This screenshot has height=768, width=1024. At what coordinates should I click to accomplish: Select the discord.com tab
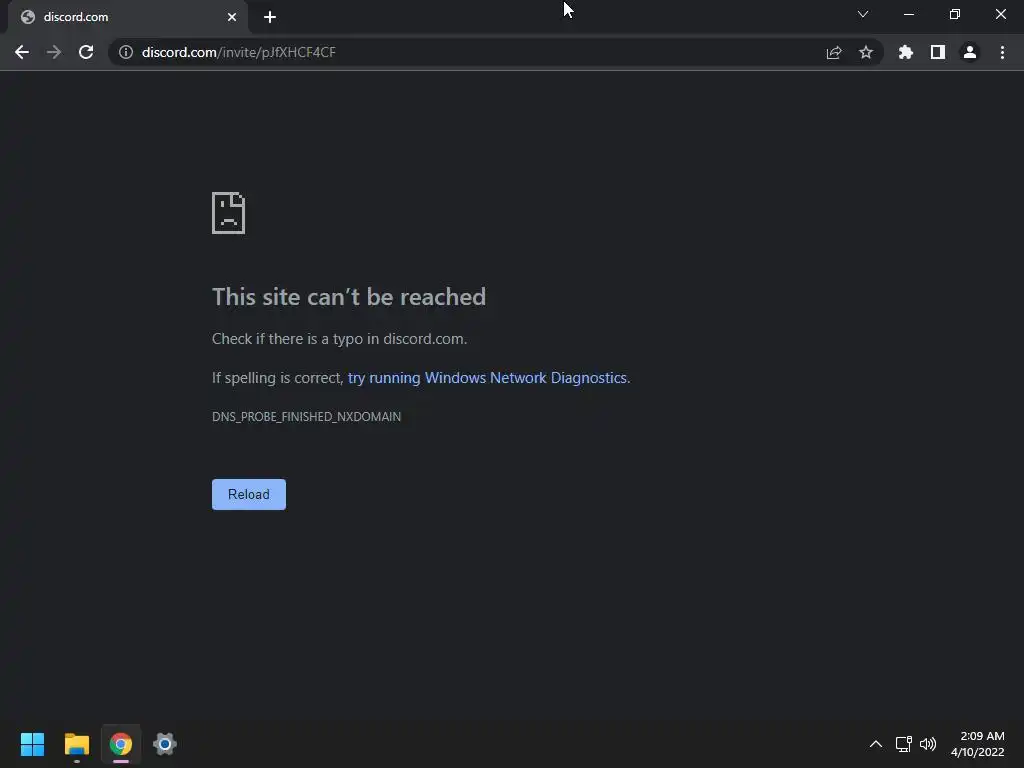127,17
